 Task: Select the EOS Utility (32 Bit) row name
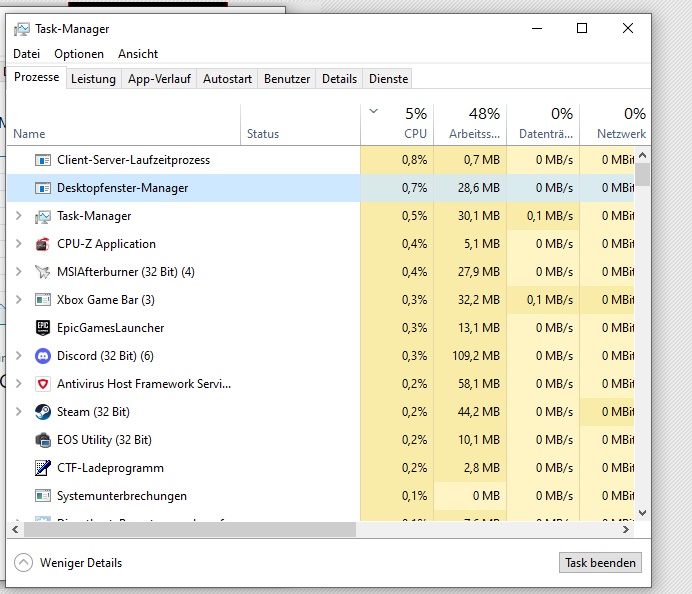[104, 440]
